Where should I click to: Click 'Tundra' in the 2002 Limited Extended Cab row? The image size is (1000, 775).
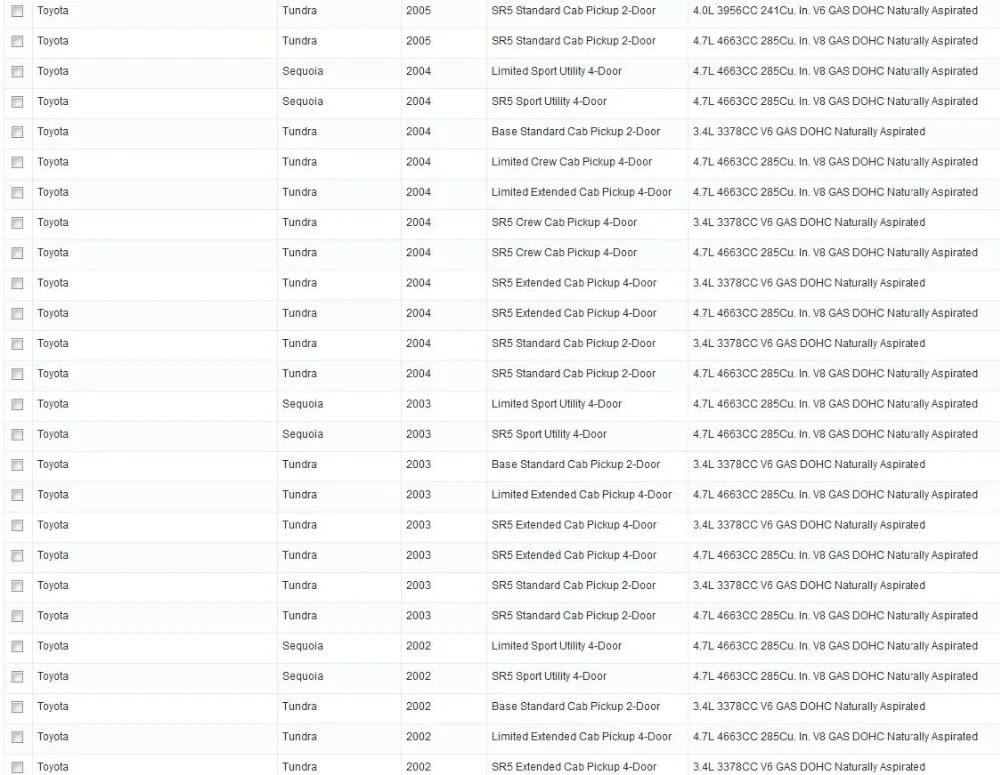299,737
